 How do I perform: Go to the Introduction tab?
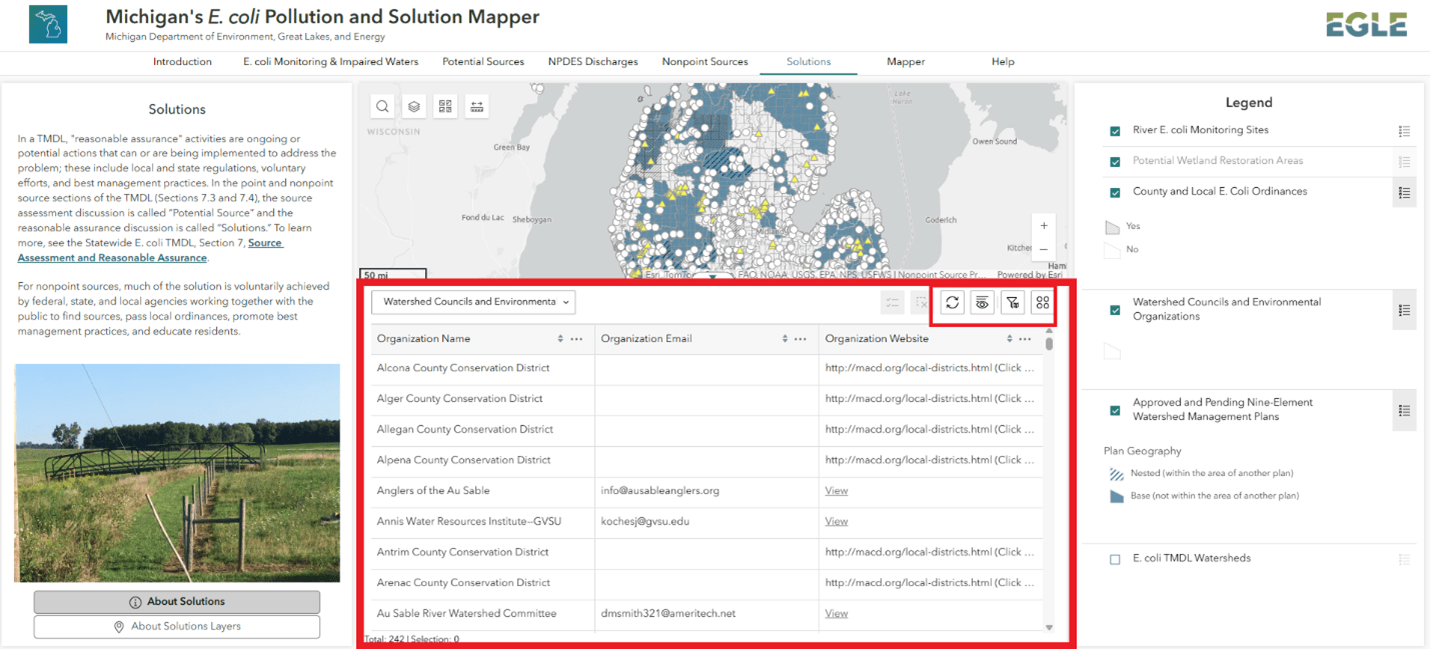pos(182,62)
